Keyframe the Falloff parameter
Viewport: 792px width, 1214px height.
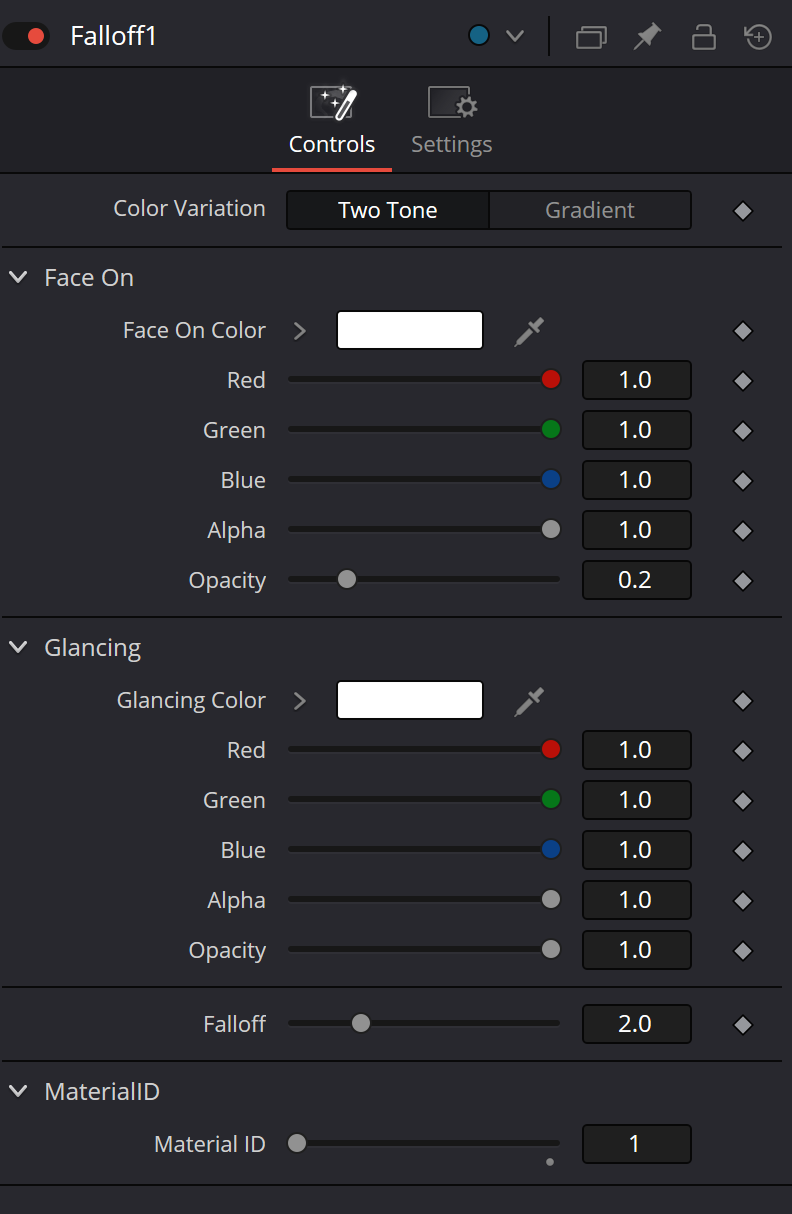[742, 1025]
